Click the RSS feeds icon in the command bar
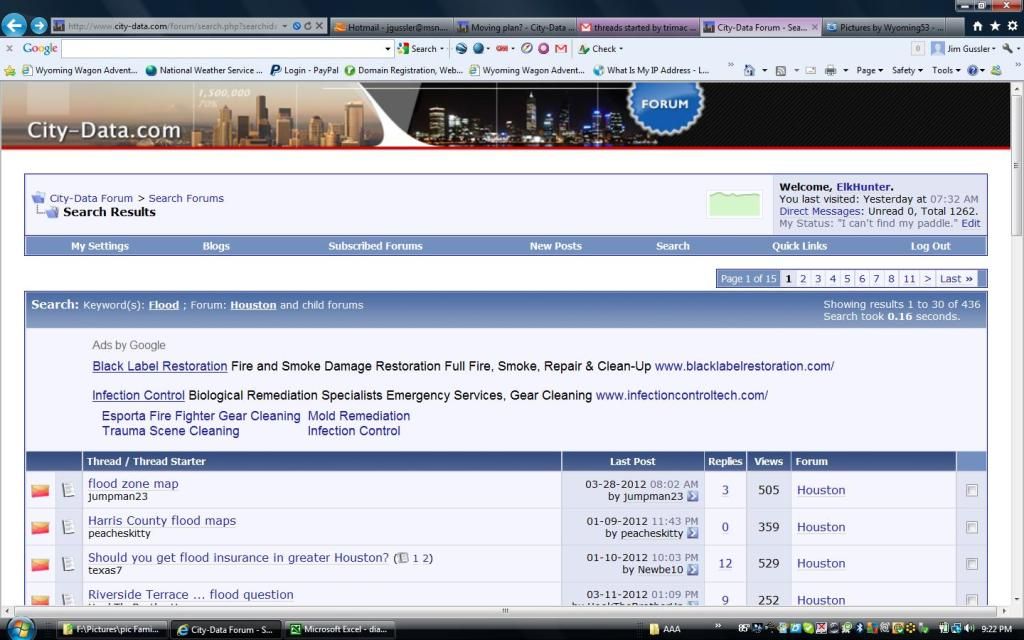Viewport: 1024px width, 640px height. pyautogui.click(x=780, y=70)
